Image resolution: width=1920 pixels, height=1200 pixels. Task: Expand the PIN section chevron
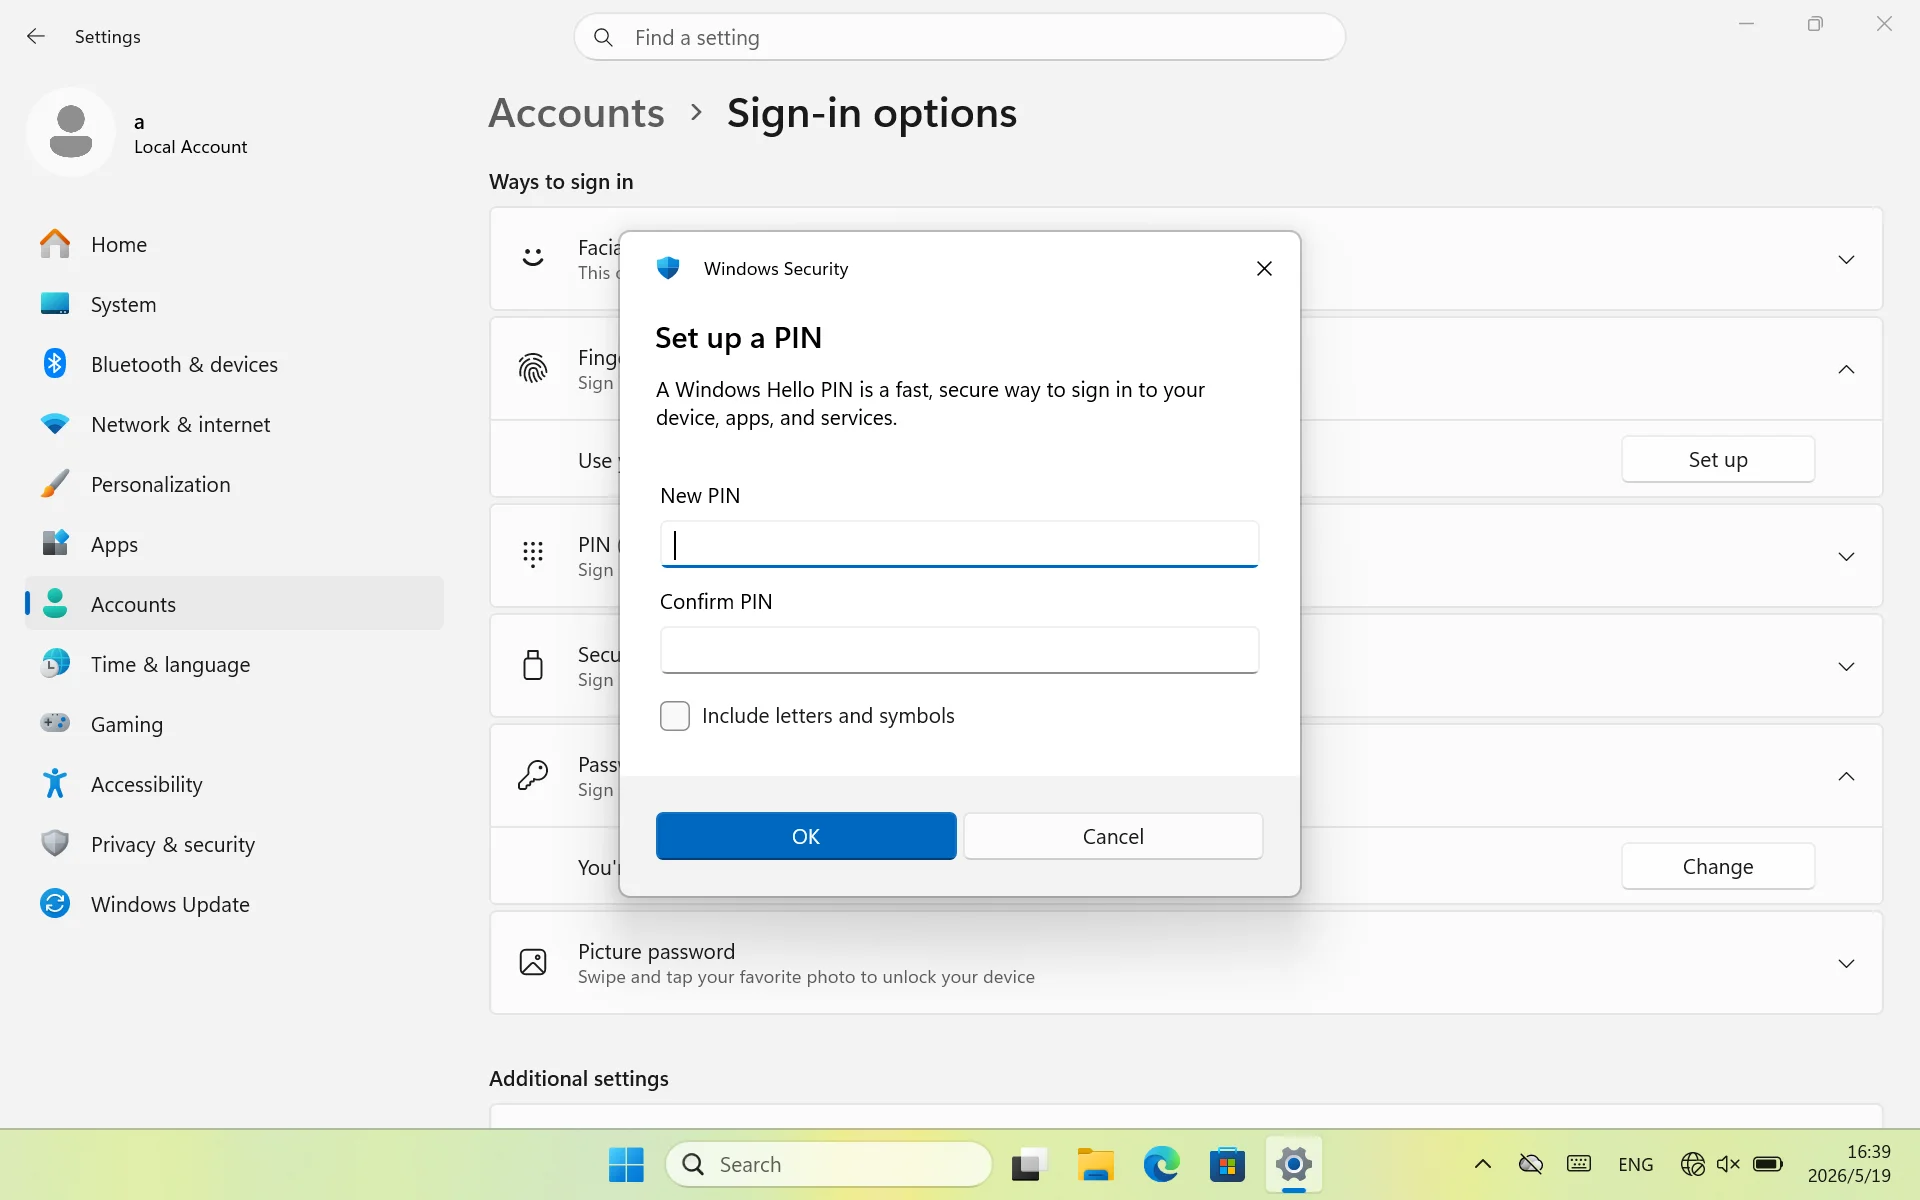(x=1846, y=556)
